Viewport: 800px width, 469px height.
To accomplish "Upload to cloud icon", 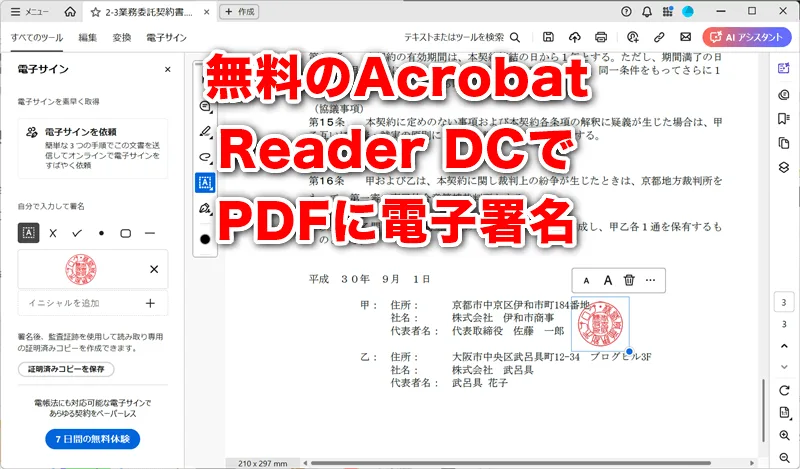I will pos(574,37).
